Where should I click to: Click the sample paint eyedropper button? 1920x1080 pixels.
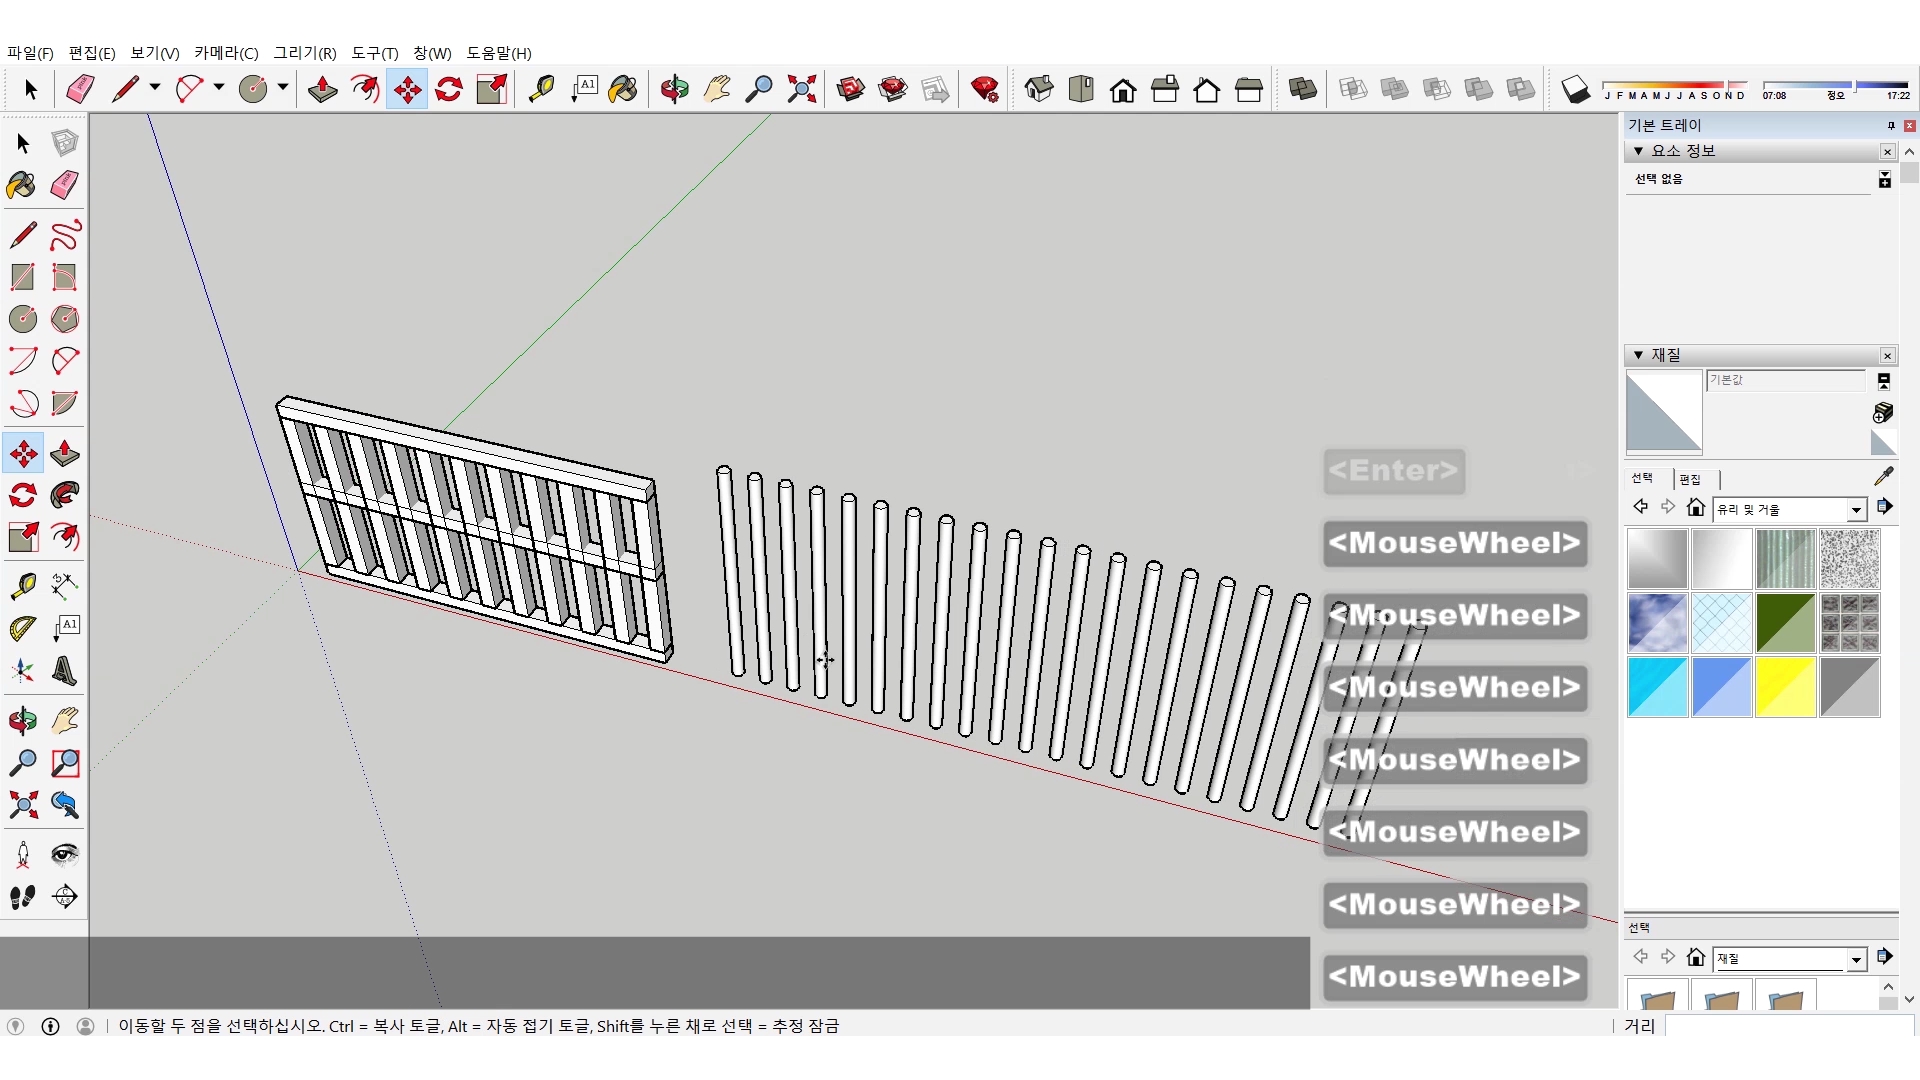pos(1883,476)
